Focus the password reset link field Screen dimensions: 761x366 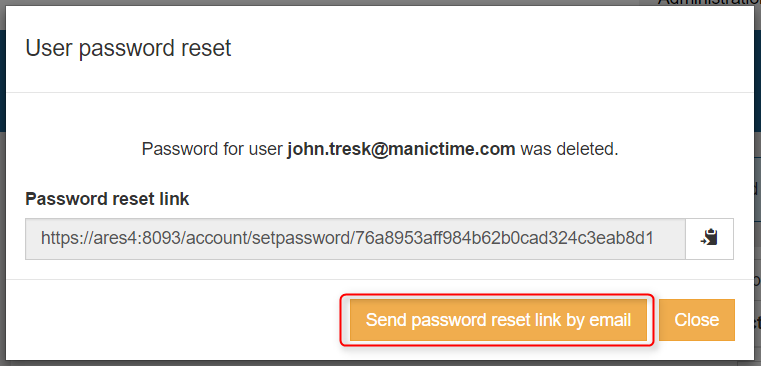point(355,238)
